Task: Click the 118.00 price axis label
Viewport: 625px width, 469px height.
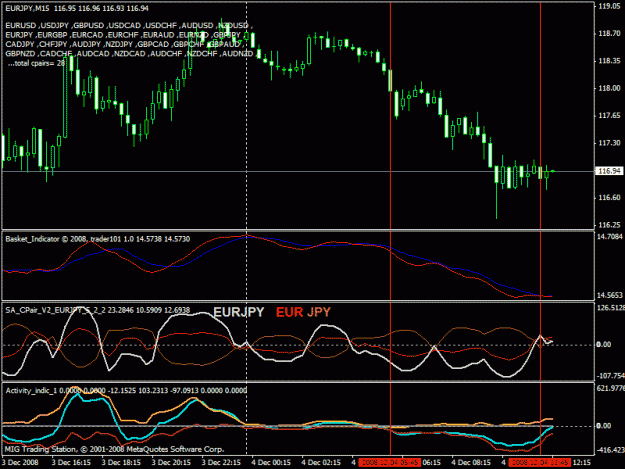Action: click(x=609, y=88)
